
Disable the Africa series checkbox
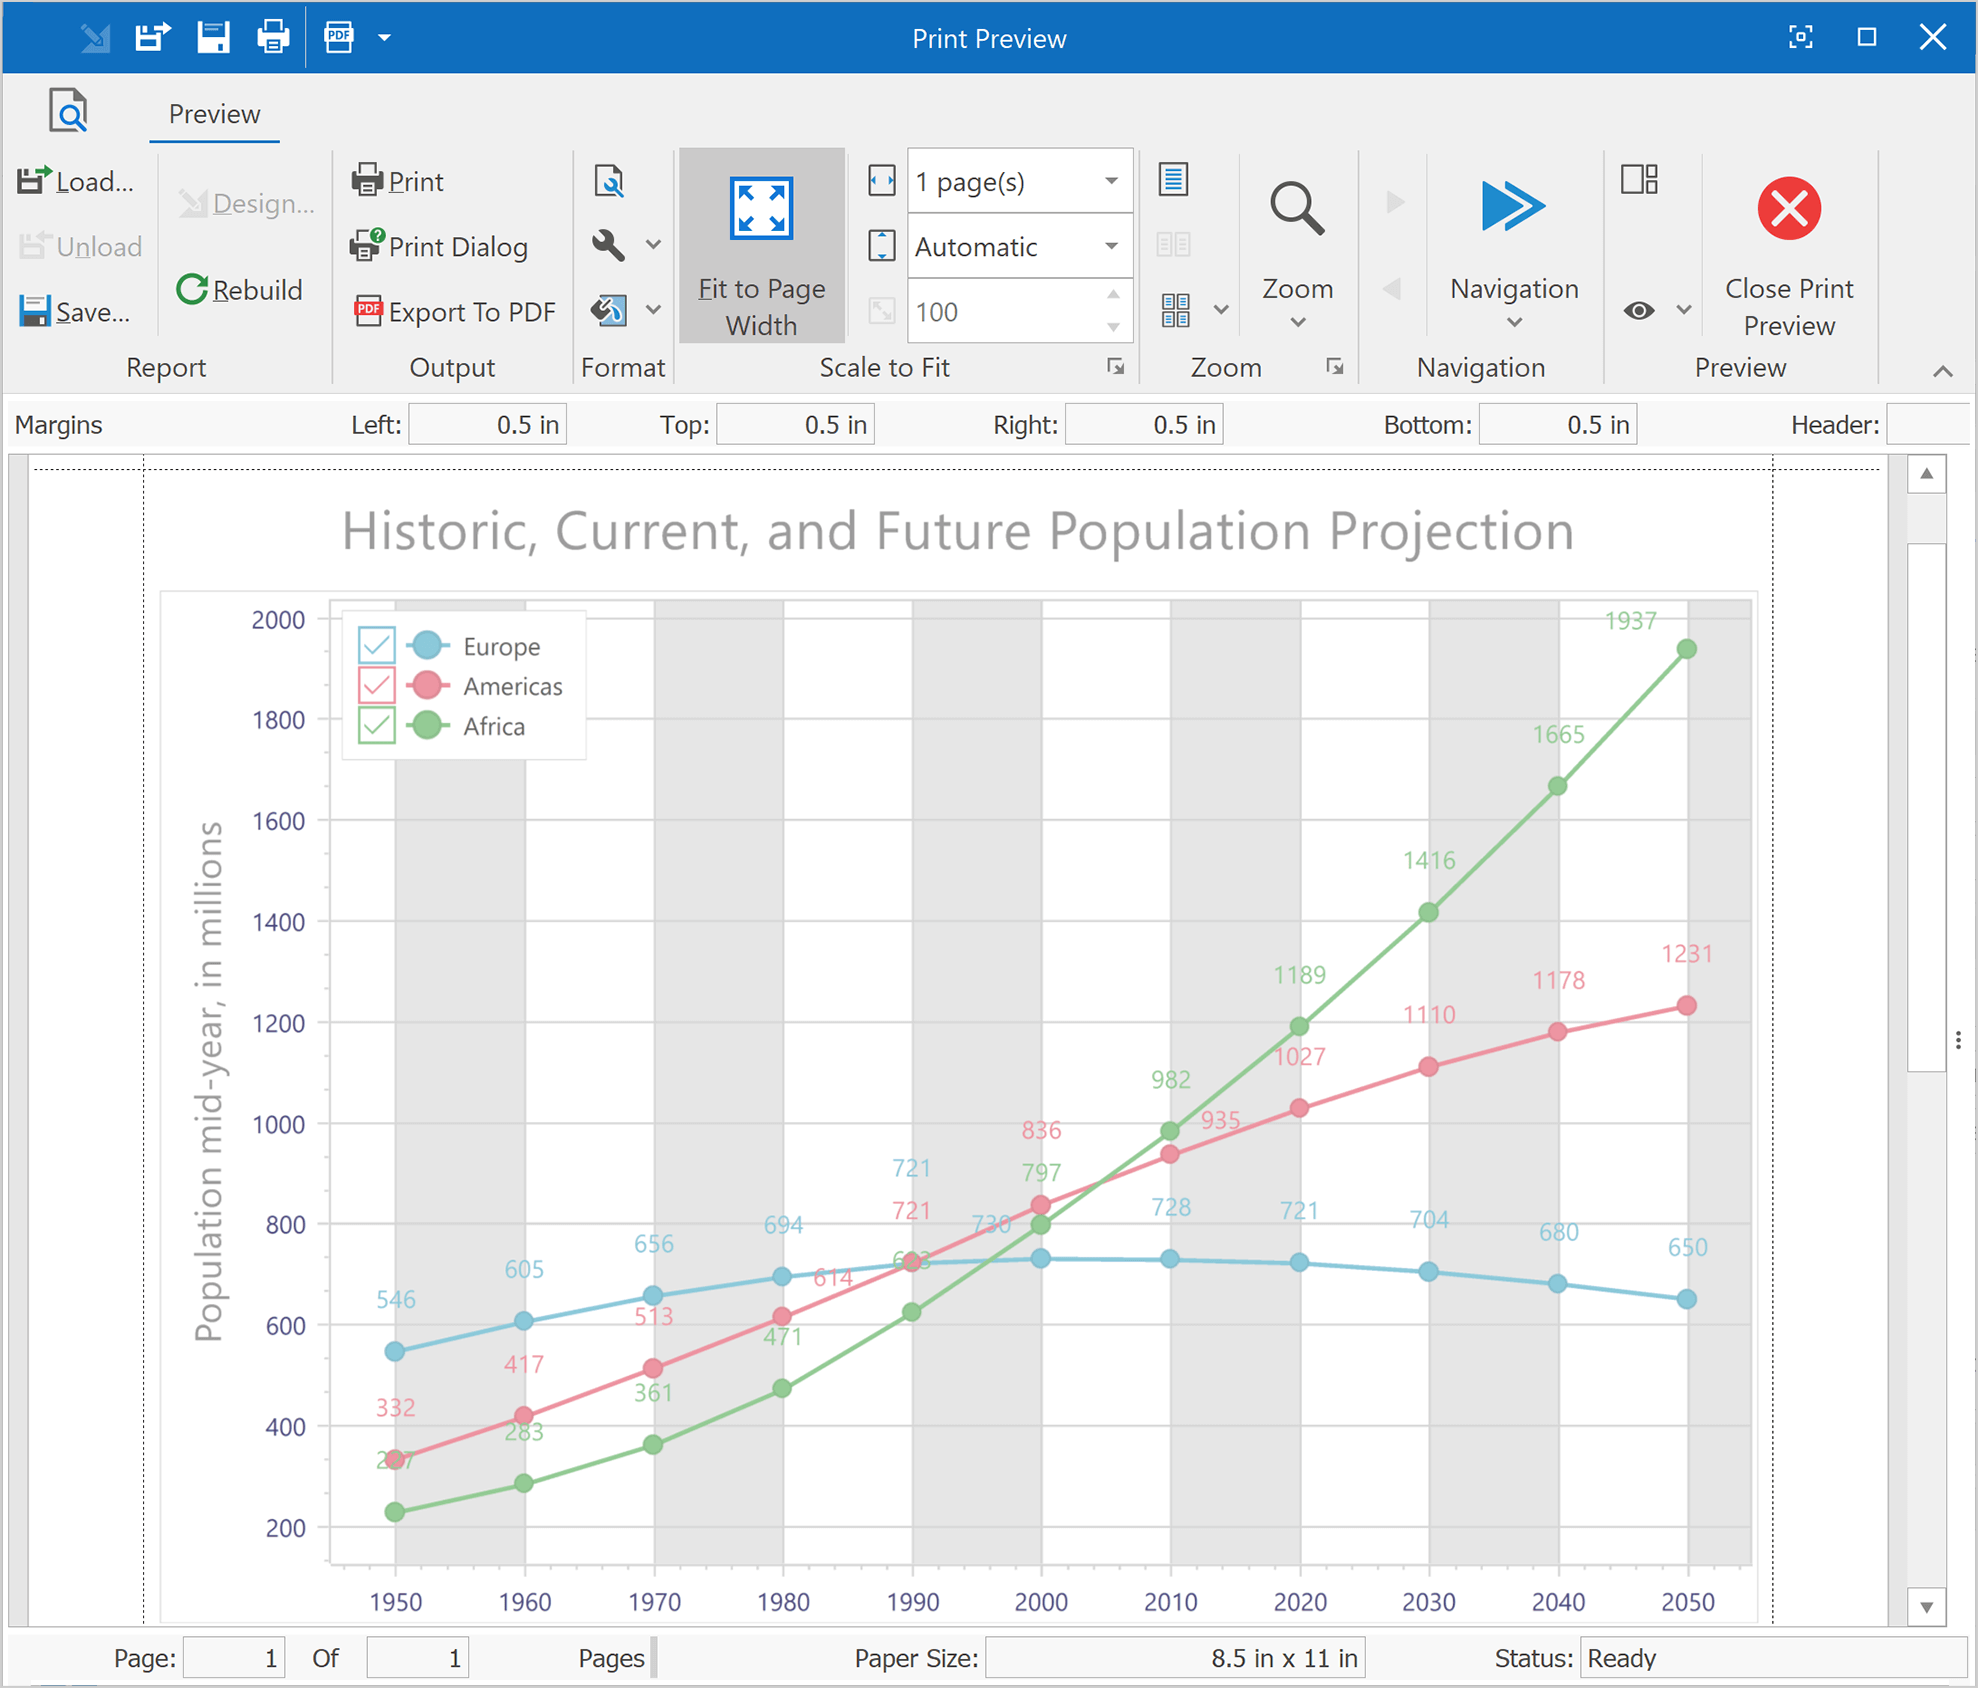tap(376, 725)
